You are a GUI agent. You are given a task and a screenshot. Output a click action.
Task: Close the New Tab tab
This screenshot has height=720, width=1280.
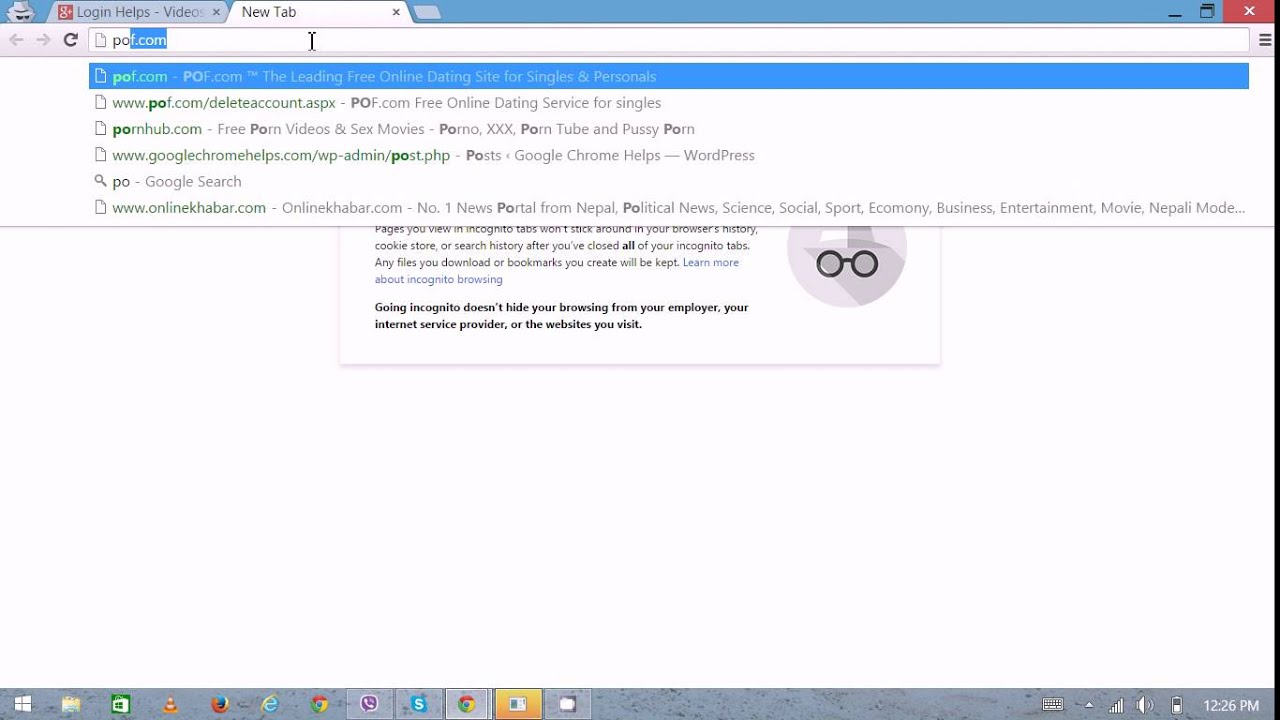point(396,12)
